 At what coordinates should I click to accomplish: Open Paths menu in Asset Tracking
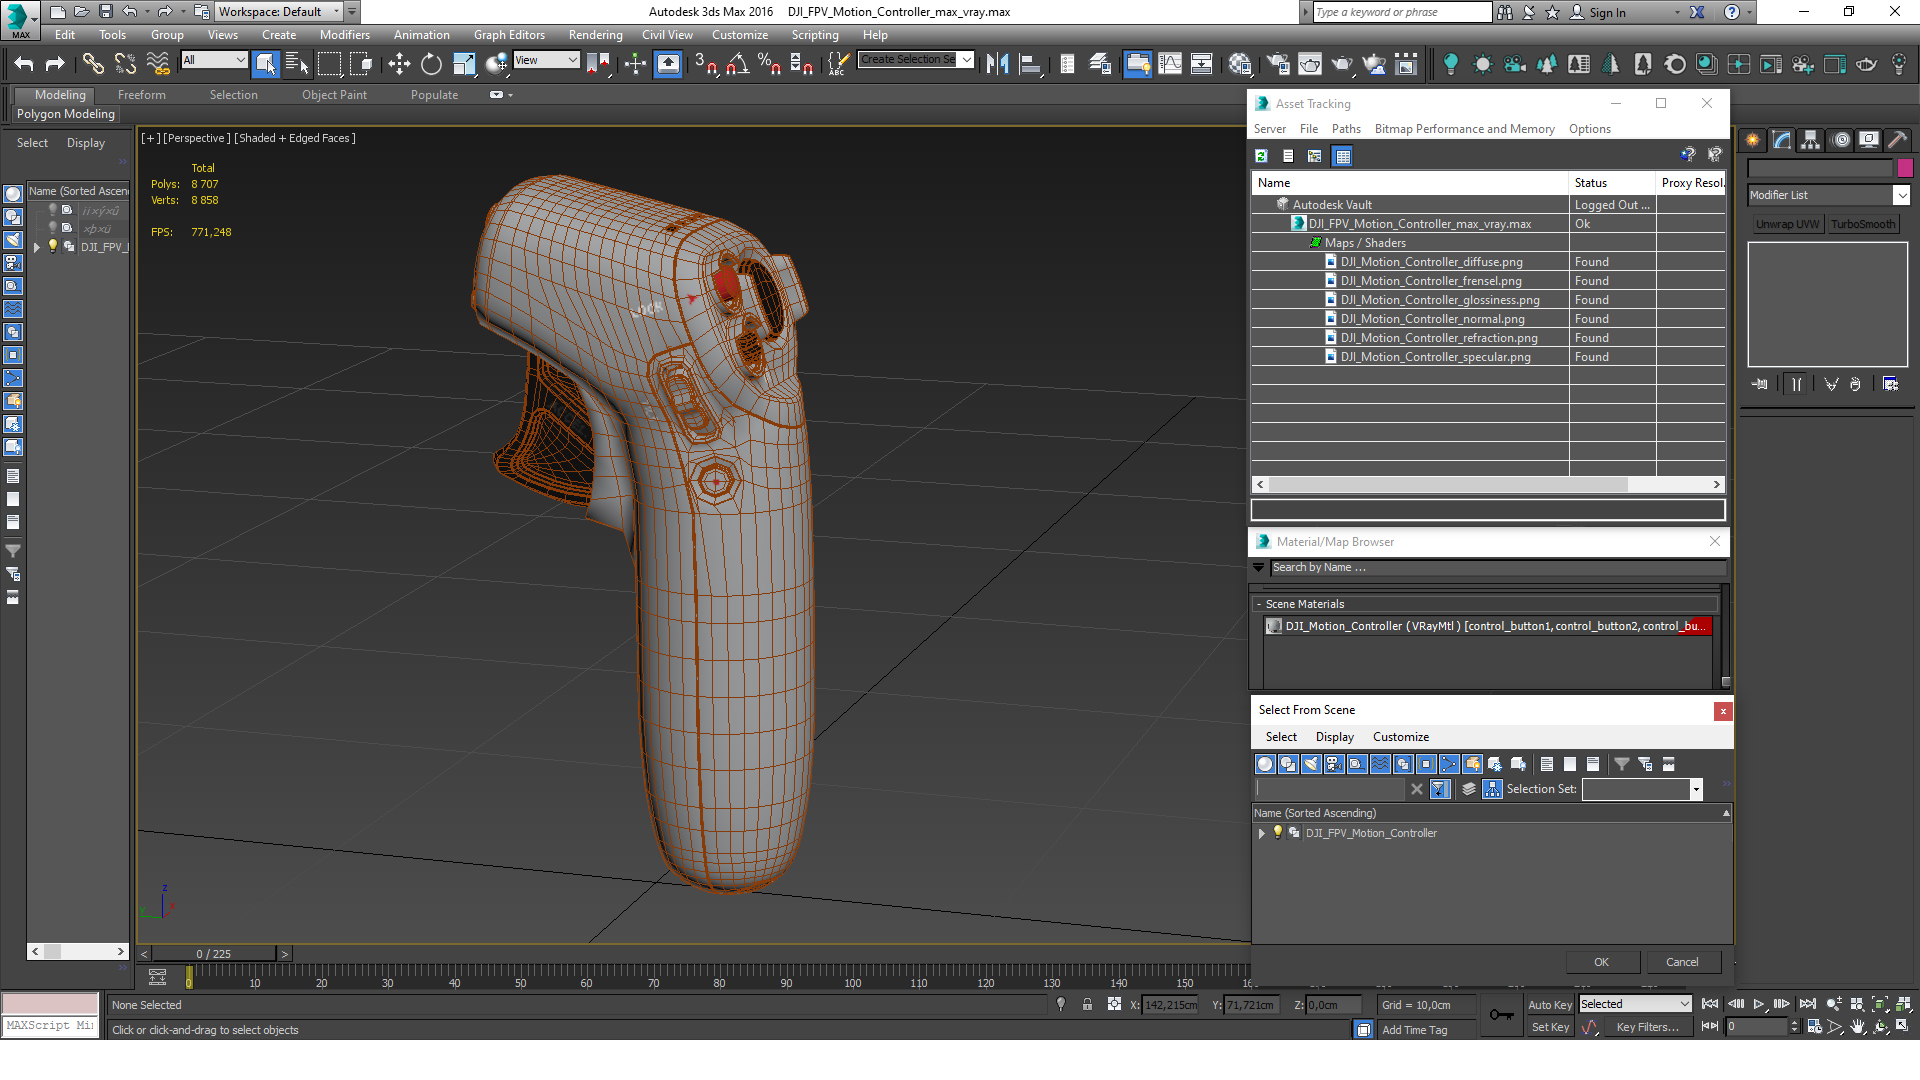tap(1346, 129)
